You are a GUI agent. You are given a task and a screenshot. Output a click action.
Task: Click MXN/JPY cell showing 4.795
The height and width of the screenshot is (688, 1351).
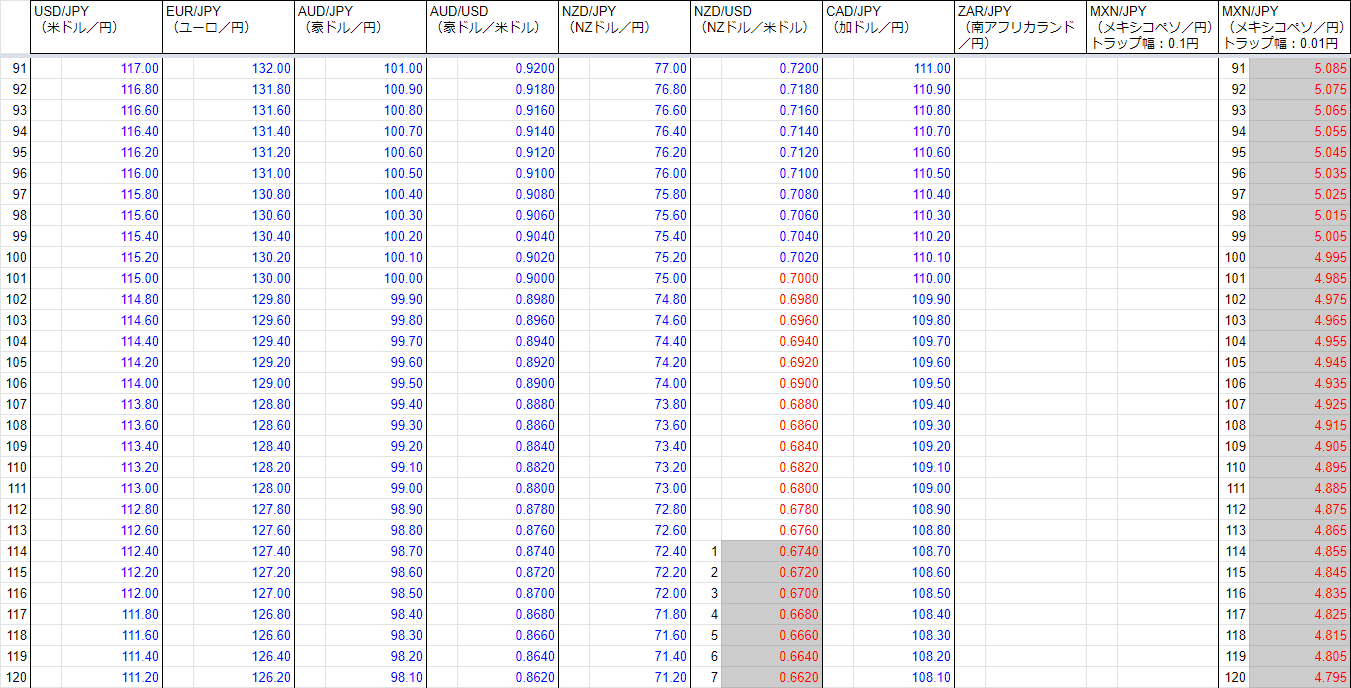1299,677
